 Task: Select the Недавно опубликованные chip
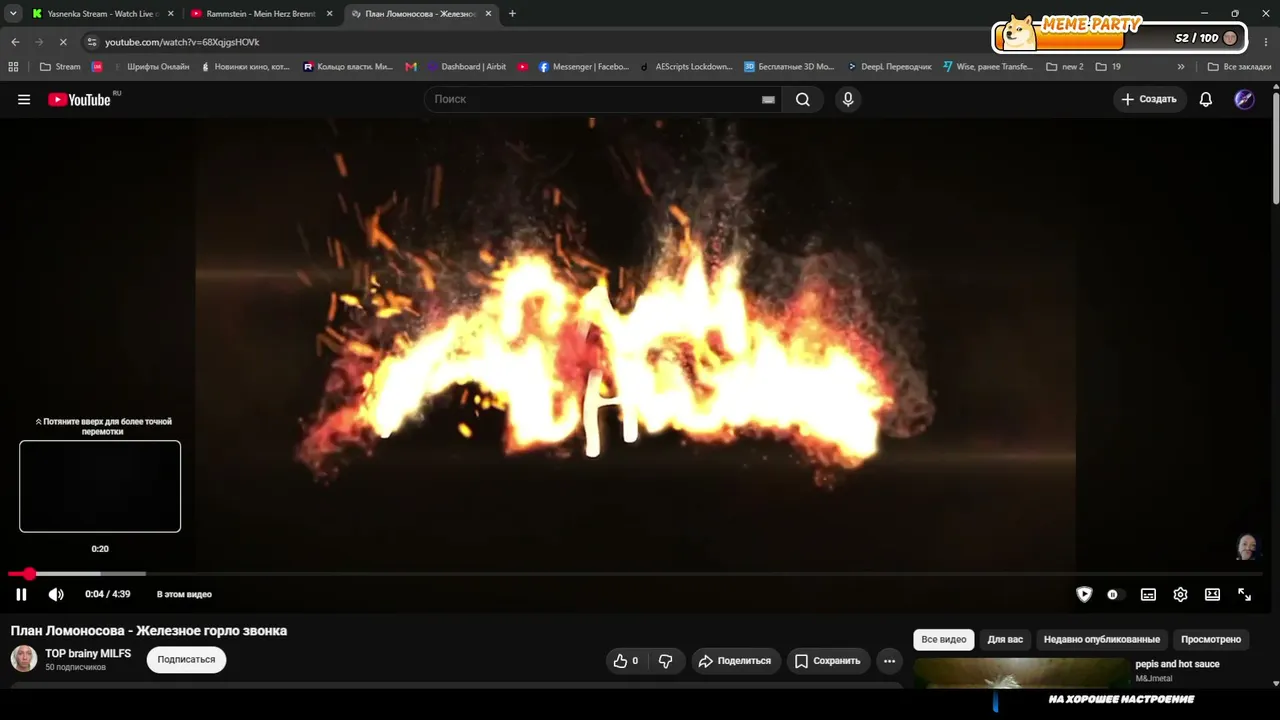click(1102, 640)
